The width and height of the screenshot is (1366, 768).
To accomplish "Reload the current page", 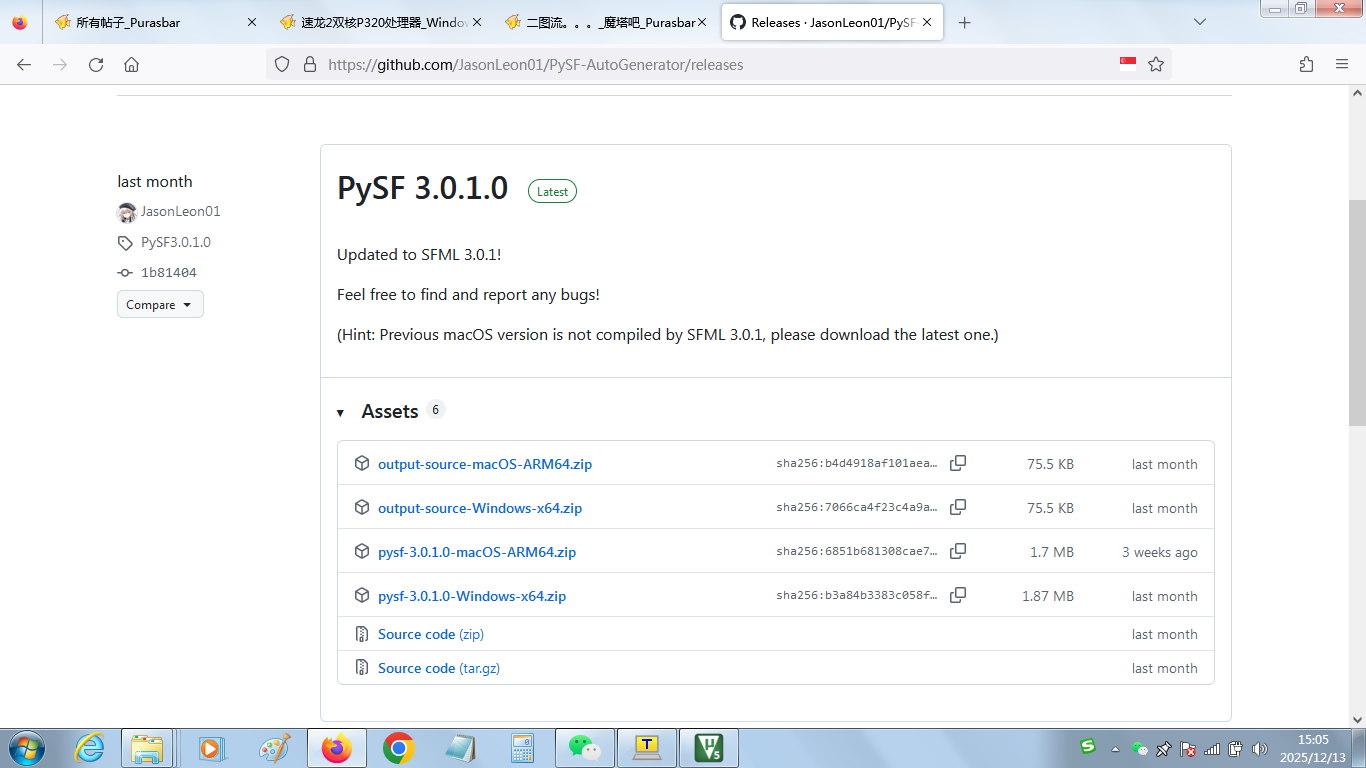I will pyautogui.click(x=96, y=64).
